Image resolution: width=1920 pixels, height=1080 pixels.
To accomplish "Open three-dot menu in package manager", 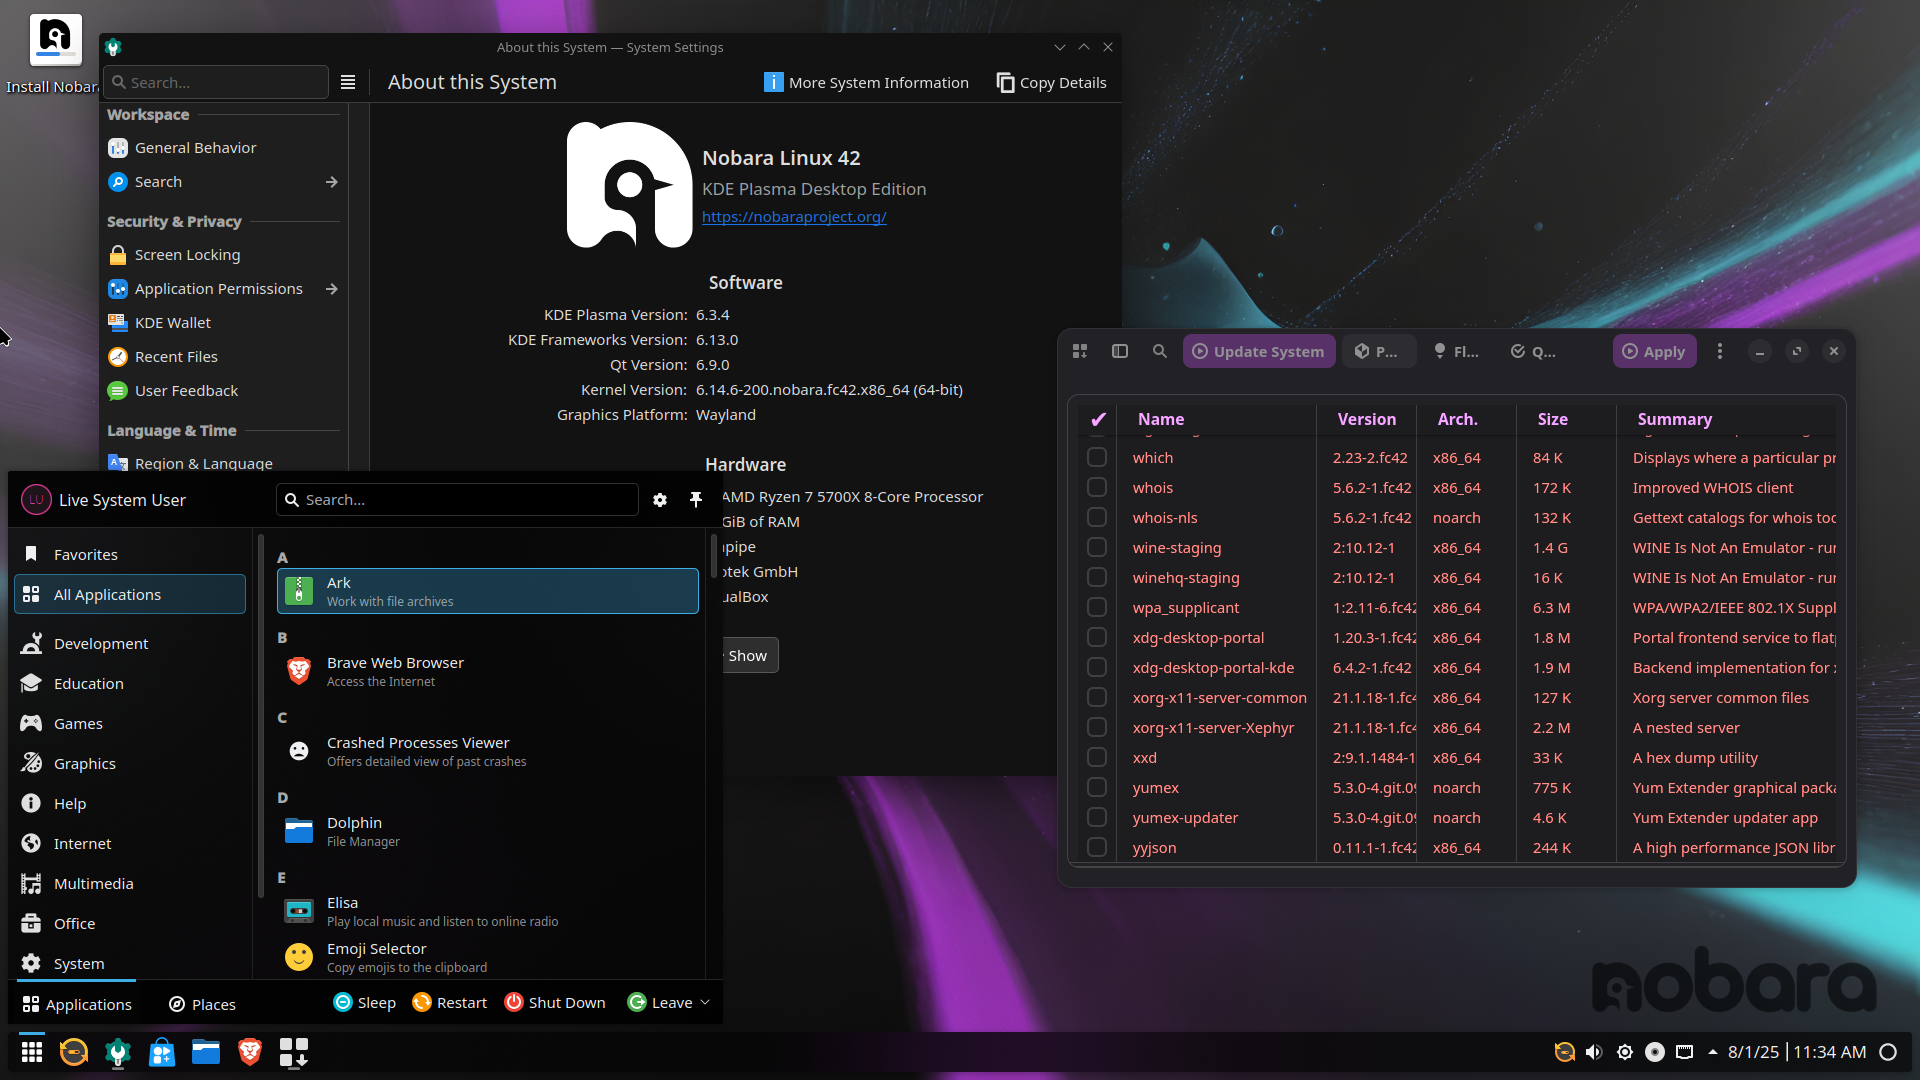I will [x=1720, y=351].
